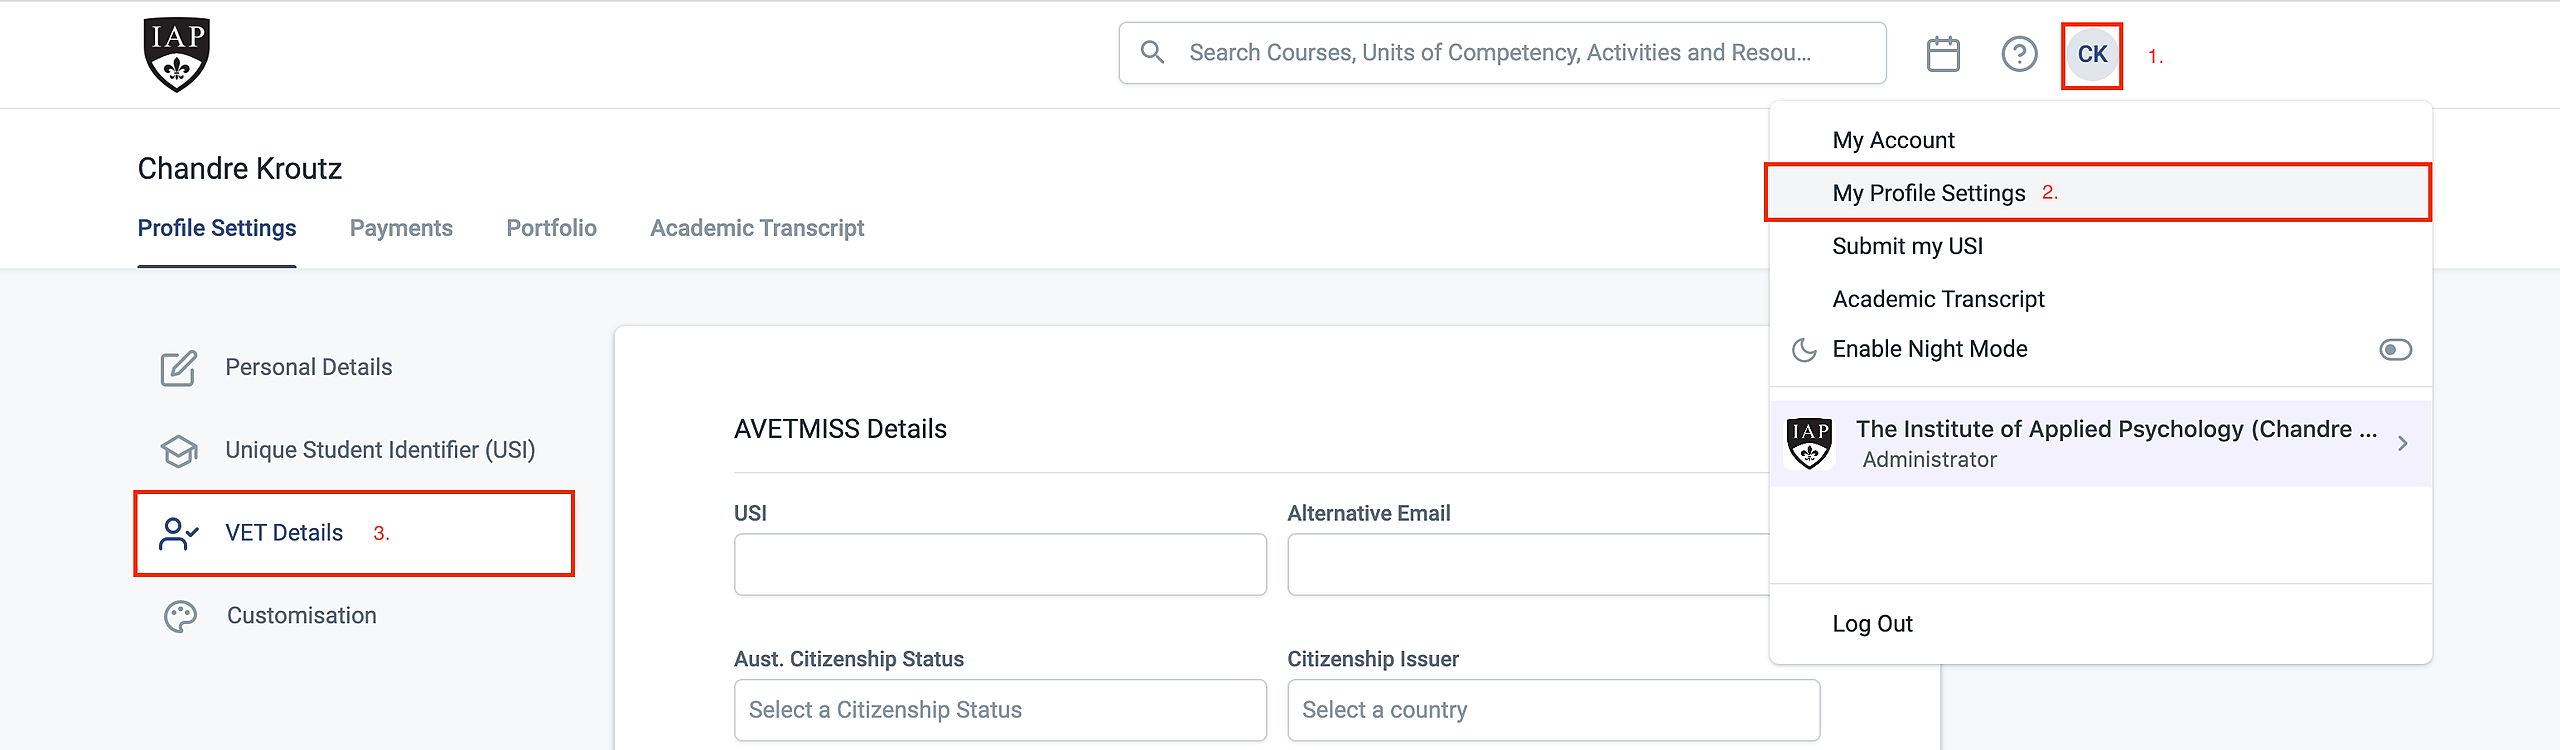Switch to the Payments tab
Viewport: 2560px width, 750px height.
coord(401,229)
